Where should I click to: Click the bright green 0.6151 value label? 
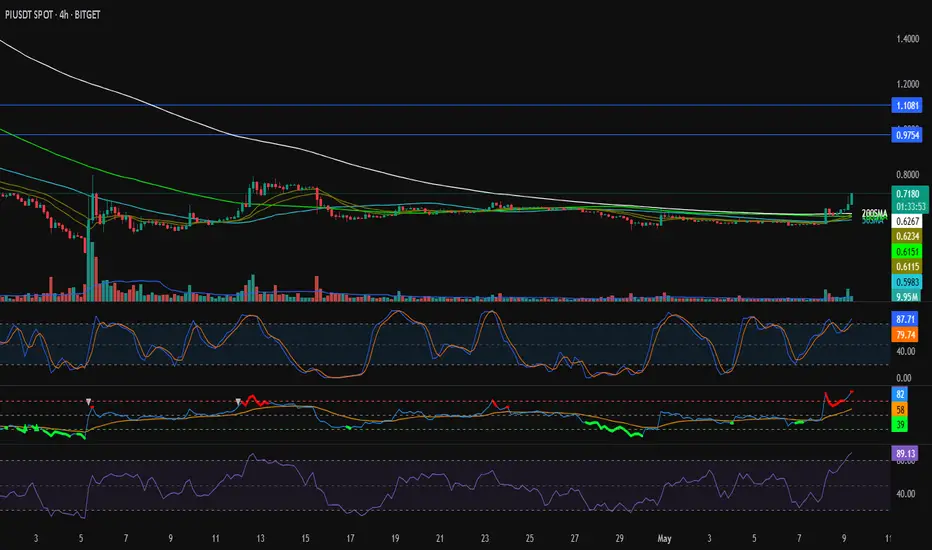pyautogui.click(x=907, y=252)
